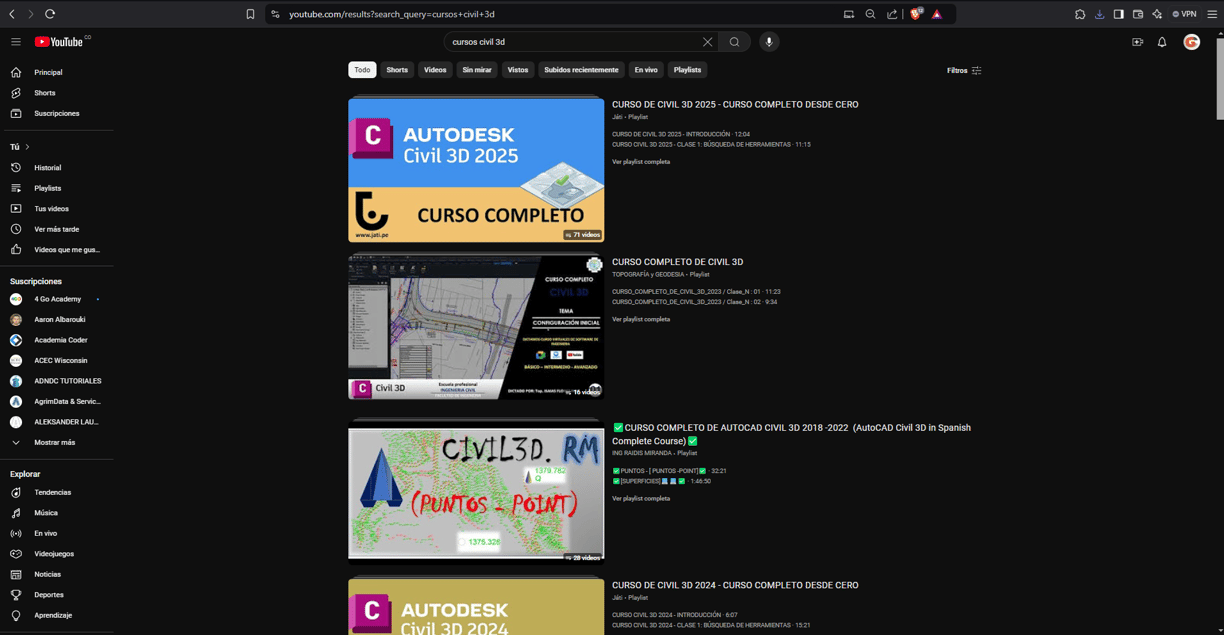1224x635 pixels.
Task: Click the address bar URL
Action: pos(392,14)
